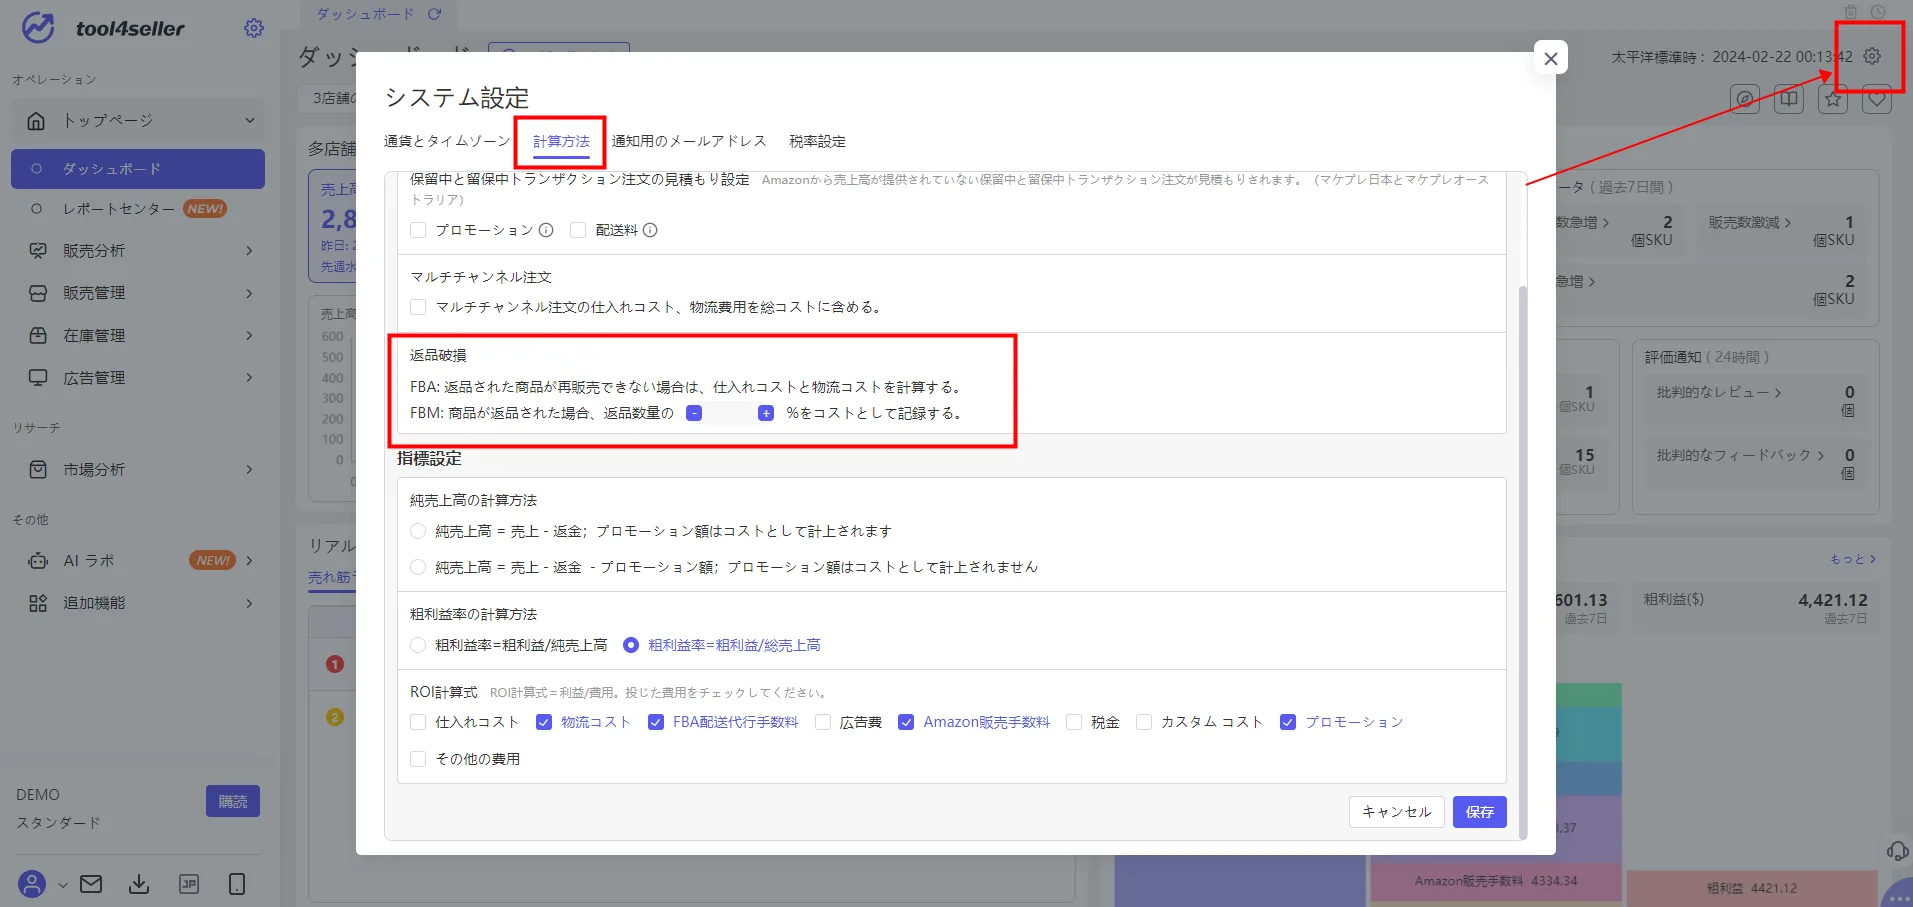Expand the 広告管理 menu chevron
The image size is (1913, 907).
pyautogui.click(x=249, y=378)
